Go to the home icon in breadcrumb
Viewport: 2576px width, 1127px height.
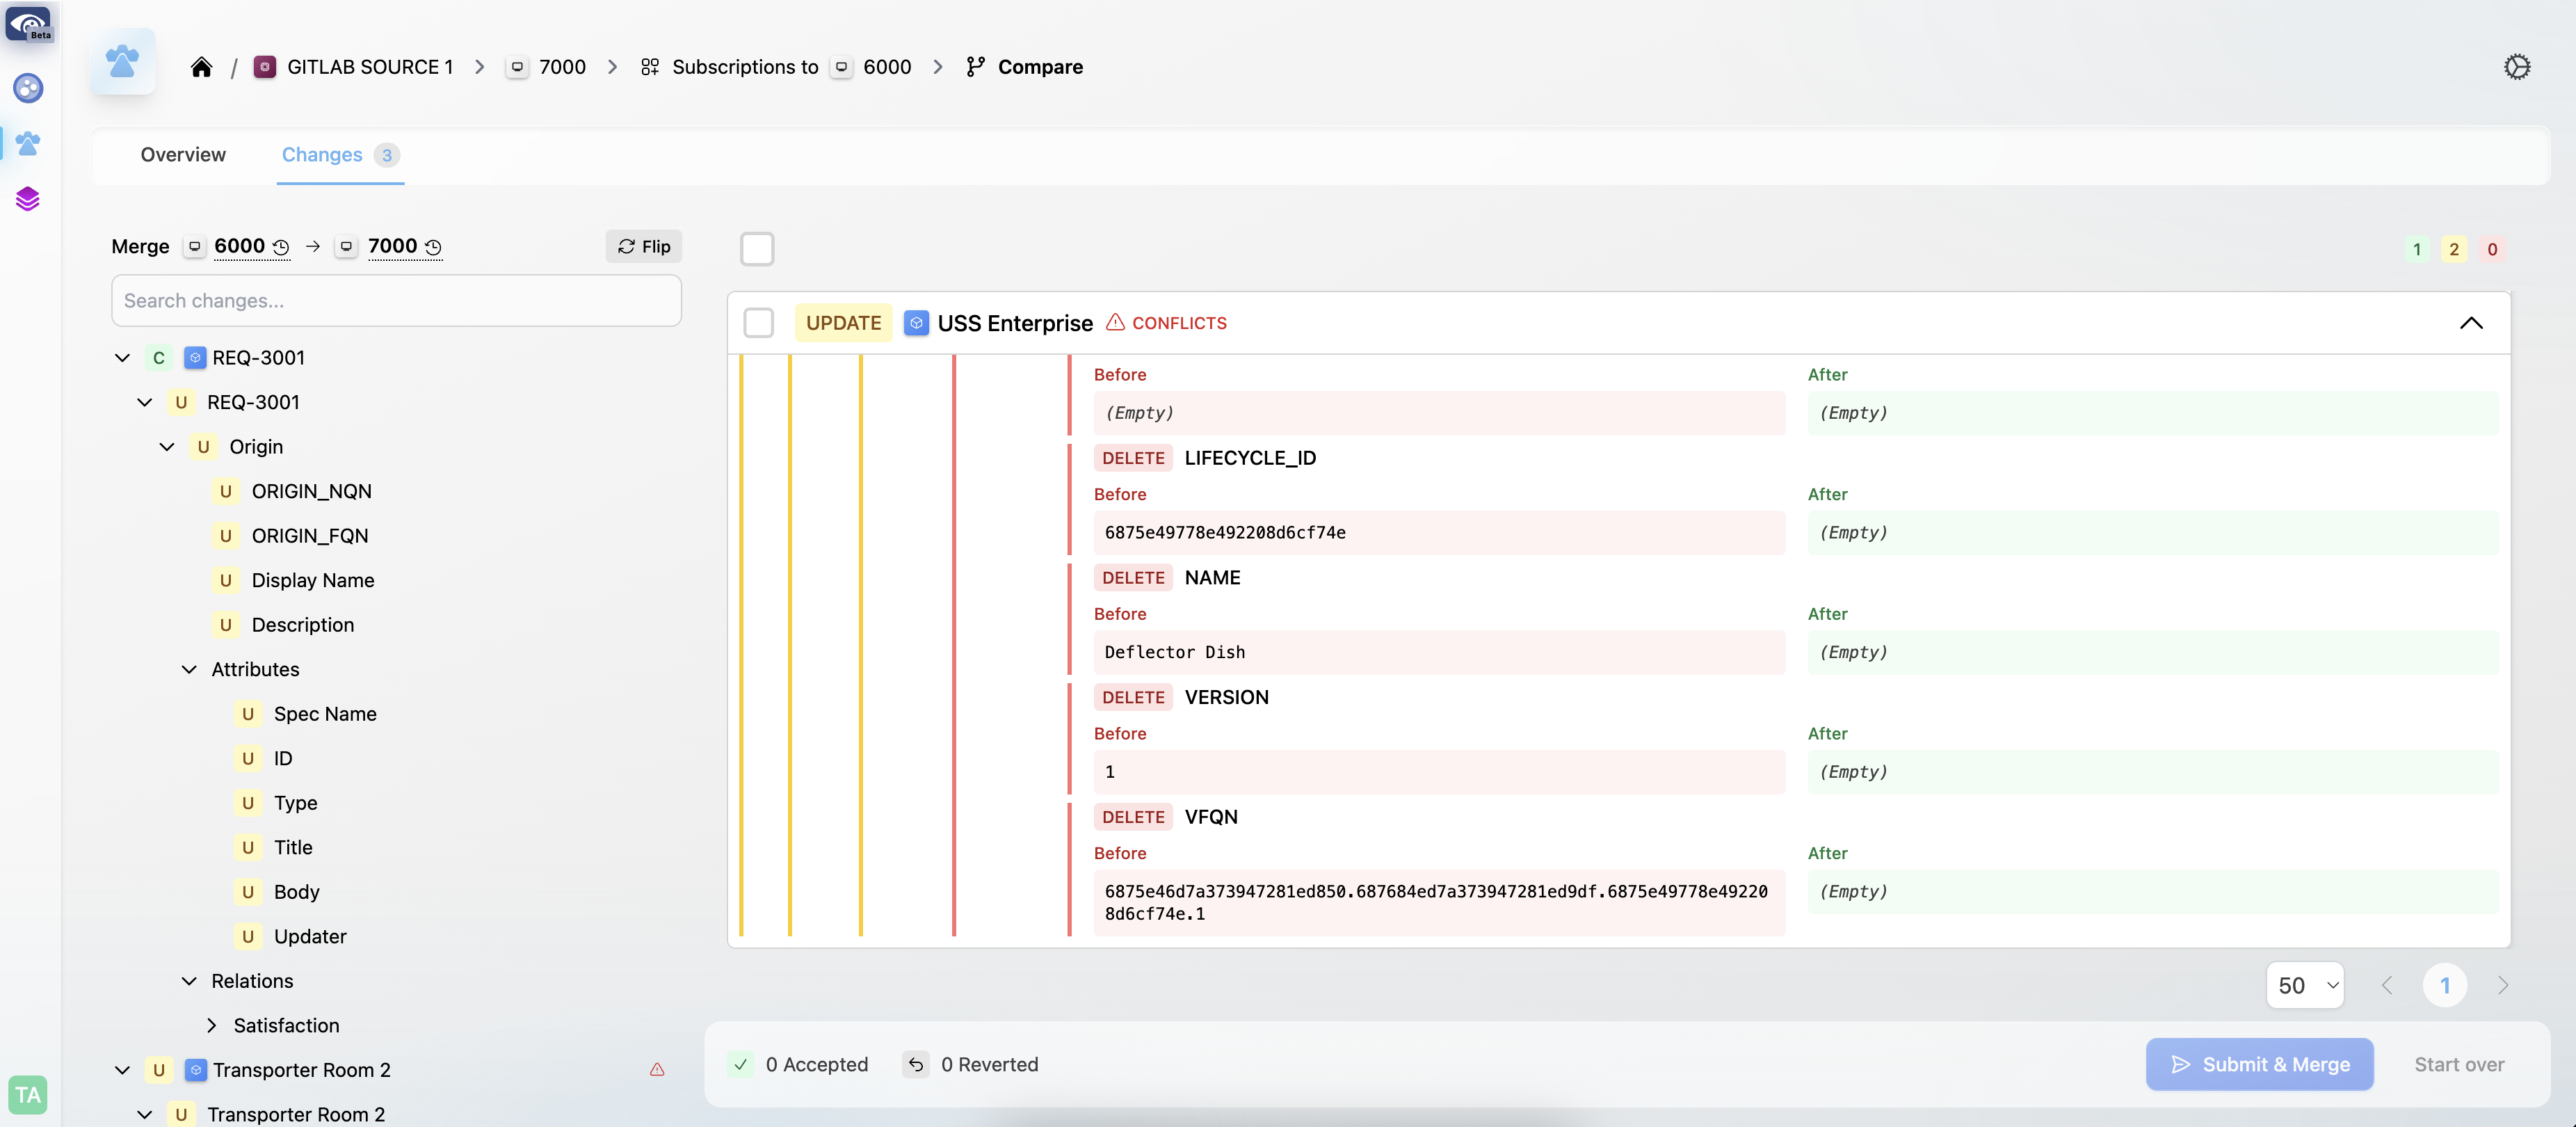coord(202,67)
